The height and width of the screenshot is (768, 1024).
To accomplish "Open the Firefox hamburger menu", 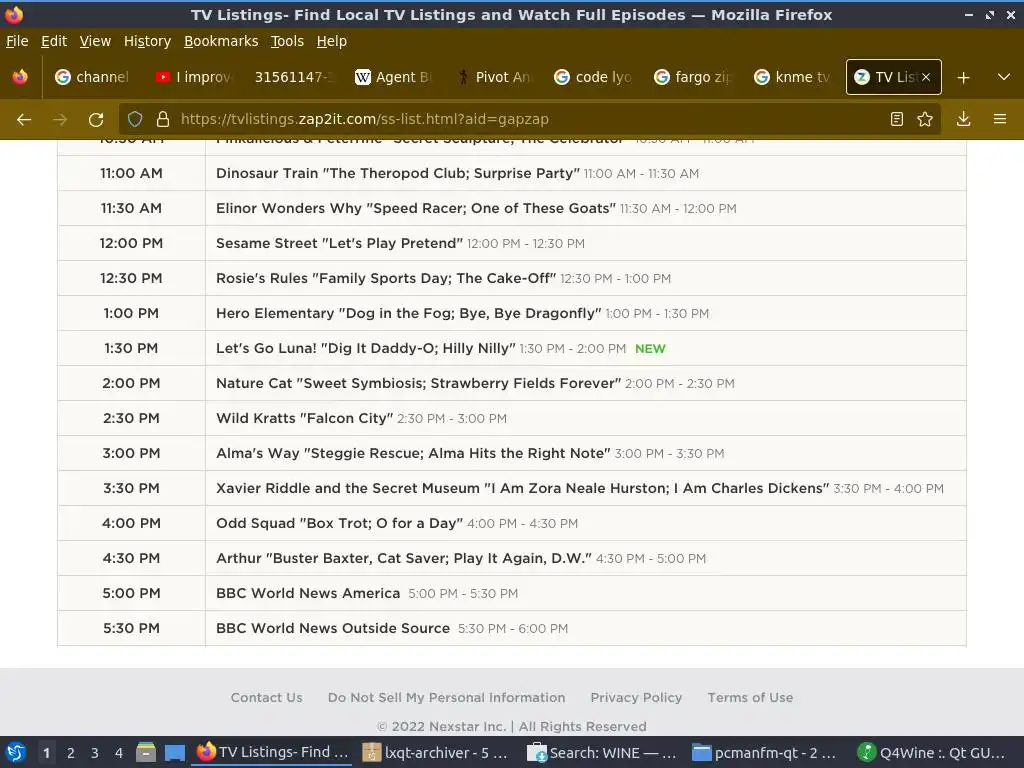I will point(1000,119).
